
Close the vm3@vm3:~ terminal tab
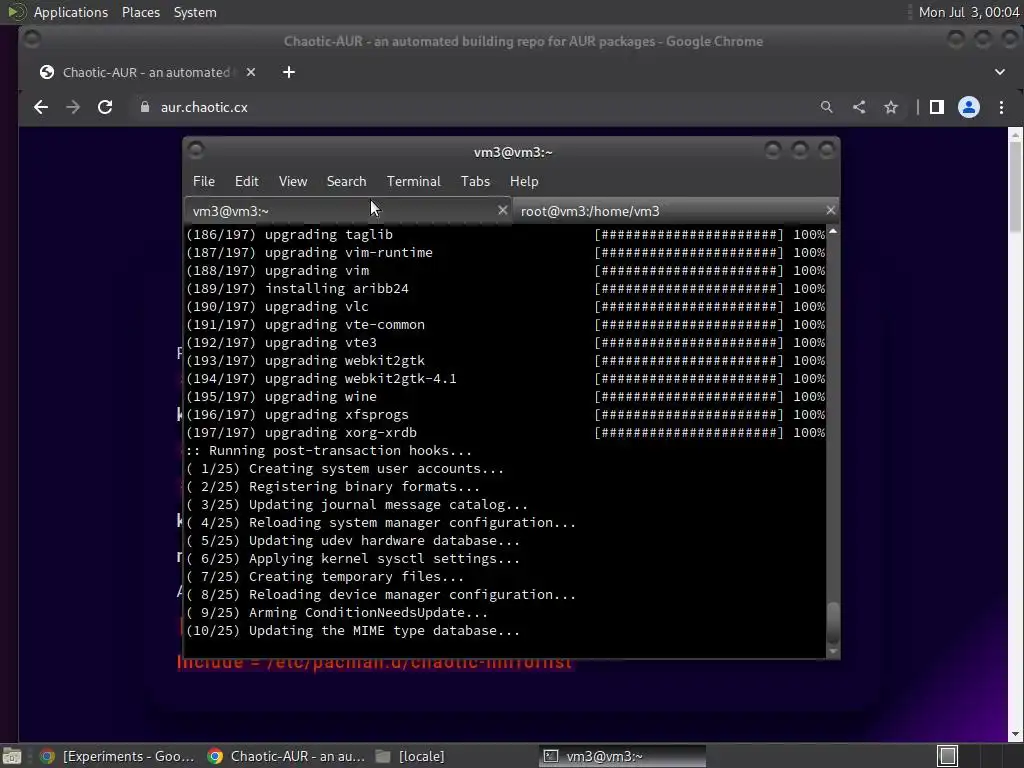[x=502, y=210]
